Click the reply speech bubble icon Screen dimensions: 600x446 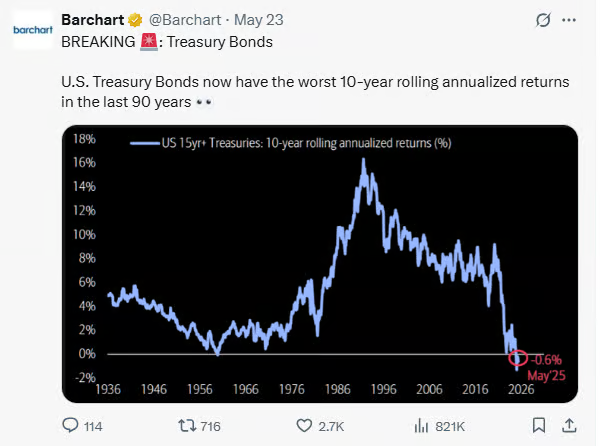point(70,425)
